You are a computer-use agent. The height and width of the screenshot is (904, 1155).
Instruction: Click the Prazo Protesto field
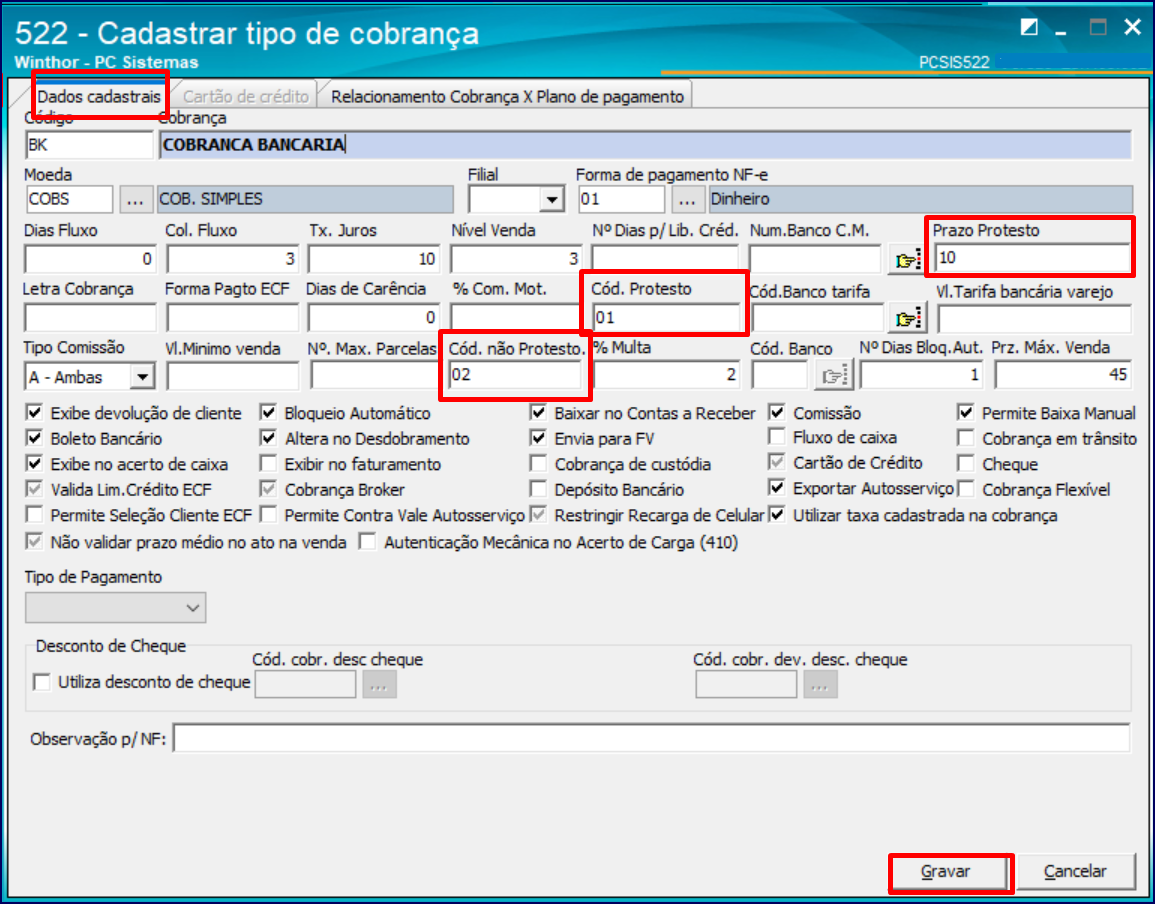(x=1032, y=258)
